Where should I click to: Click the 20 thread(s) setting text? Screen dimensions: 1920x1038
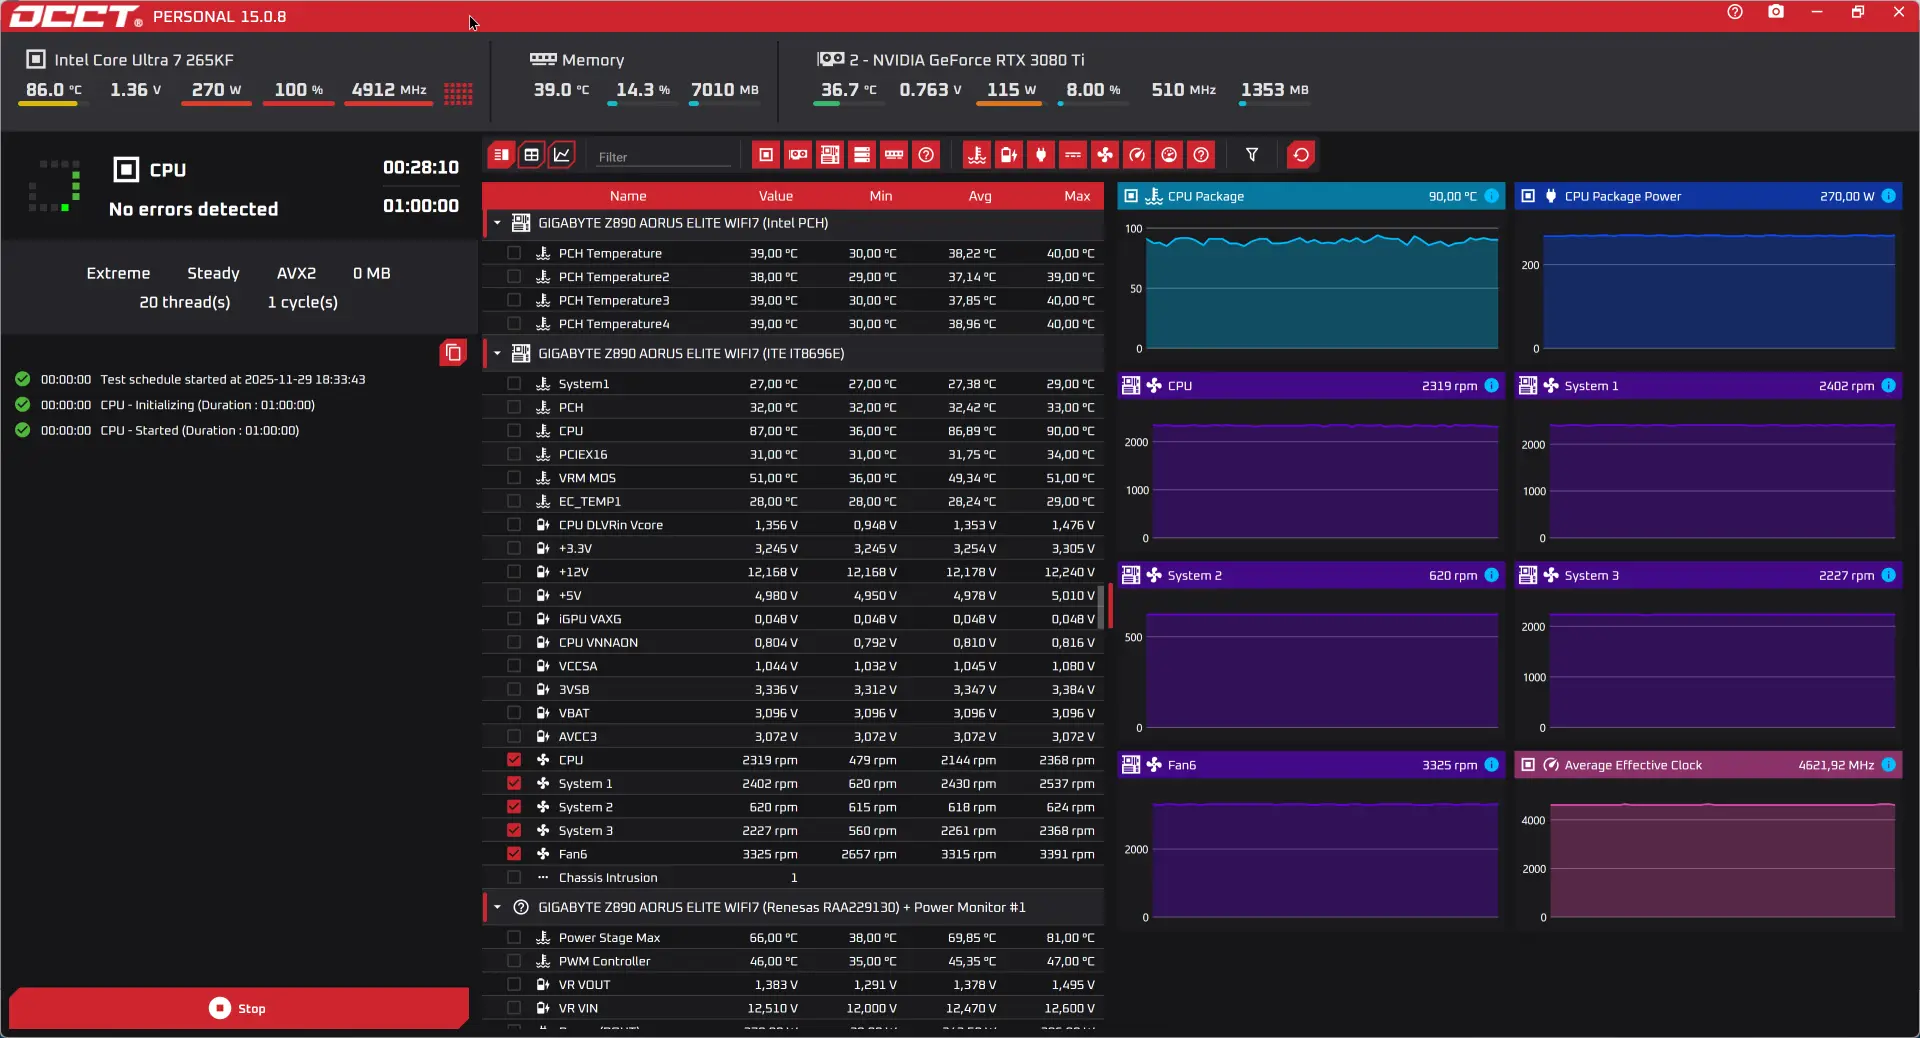point(185,302)
